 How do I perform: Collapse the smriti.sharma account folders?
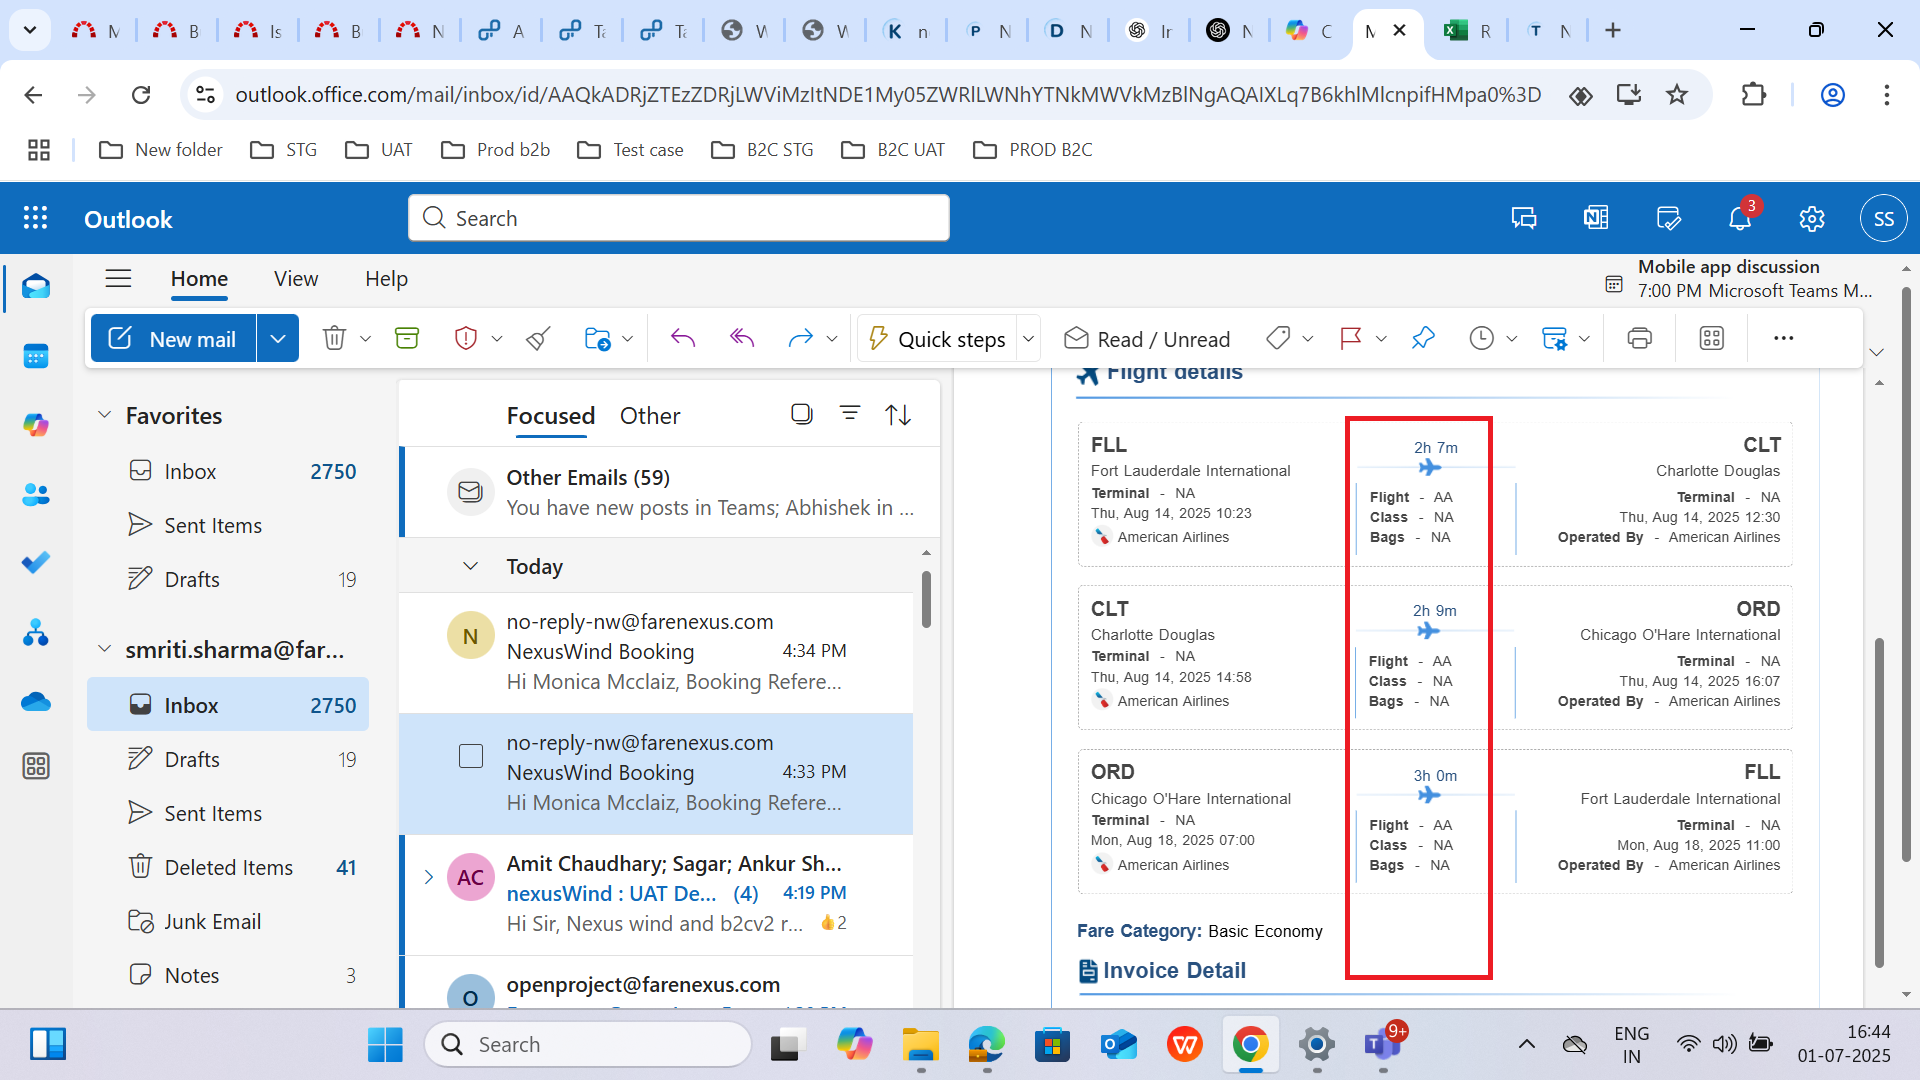click(104, 649)
